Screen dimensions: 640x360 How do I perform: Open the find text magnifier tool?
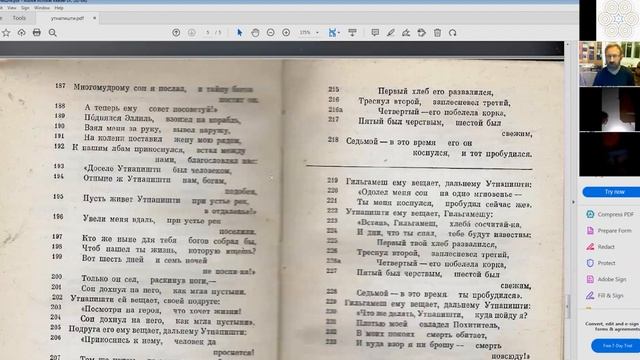(53, 33)
